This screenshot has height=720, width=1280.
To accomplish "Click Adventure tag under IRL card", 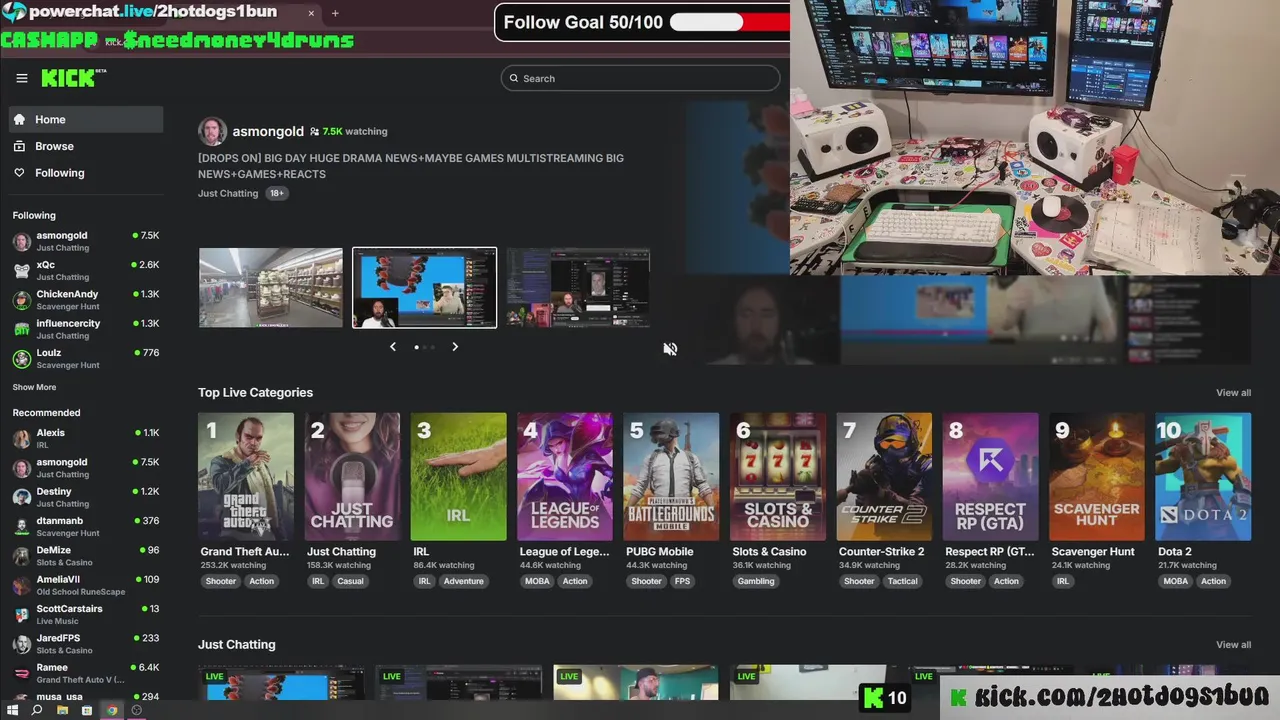I will pos(464,581).
